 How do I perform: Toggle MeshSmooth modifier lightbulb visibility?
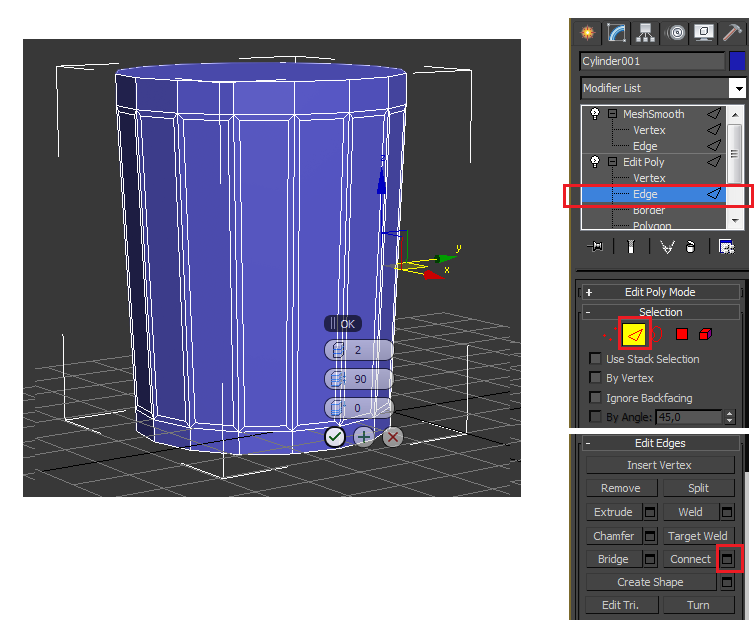(596, 114)
